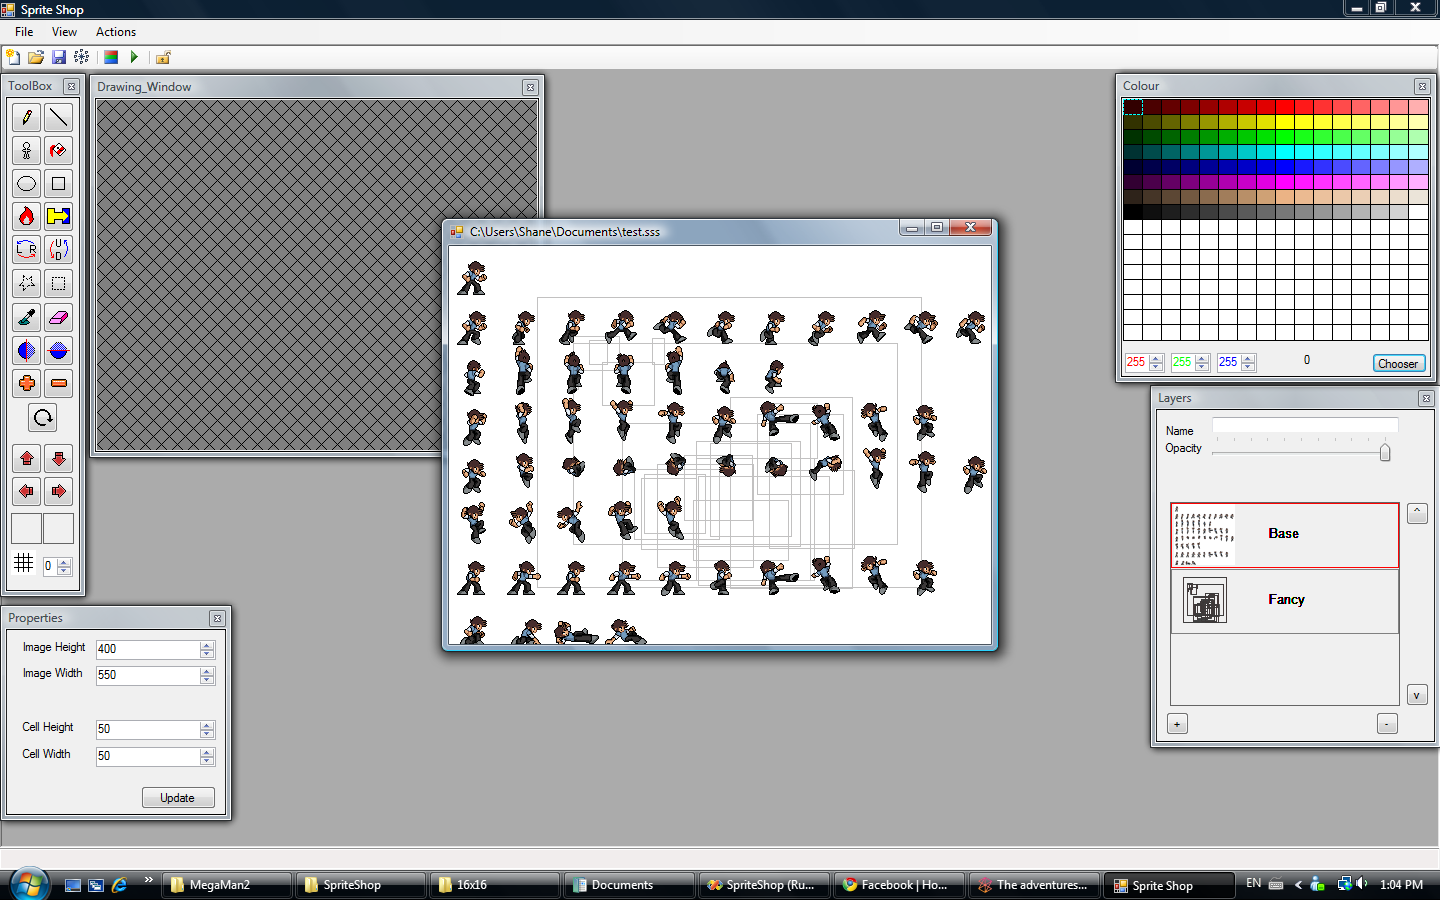Click the Image Width input field
The height and width of the screenshot is (900, 1440).
tap(148, 675)
